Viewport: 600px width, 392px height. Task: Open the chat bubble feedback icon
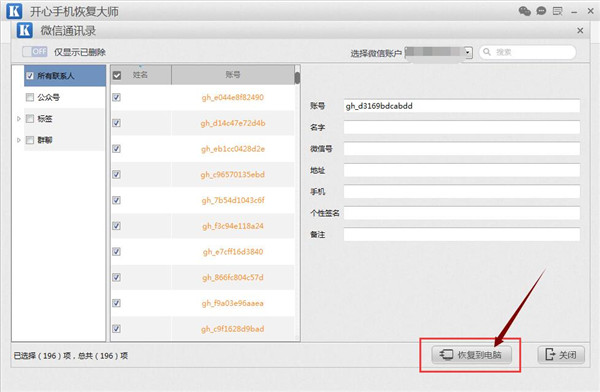[x=541, y=11]
